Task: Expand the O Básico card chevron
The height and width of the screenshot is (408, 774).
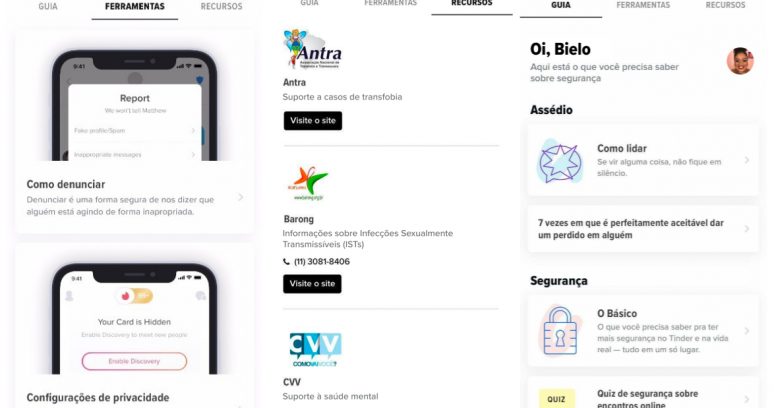Action: point(747,331)
